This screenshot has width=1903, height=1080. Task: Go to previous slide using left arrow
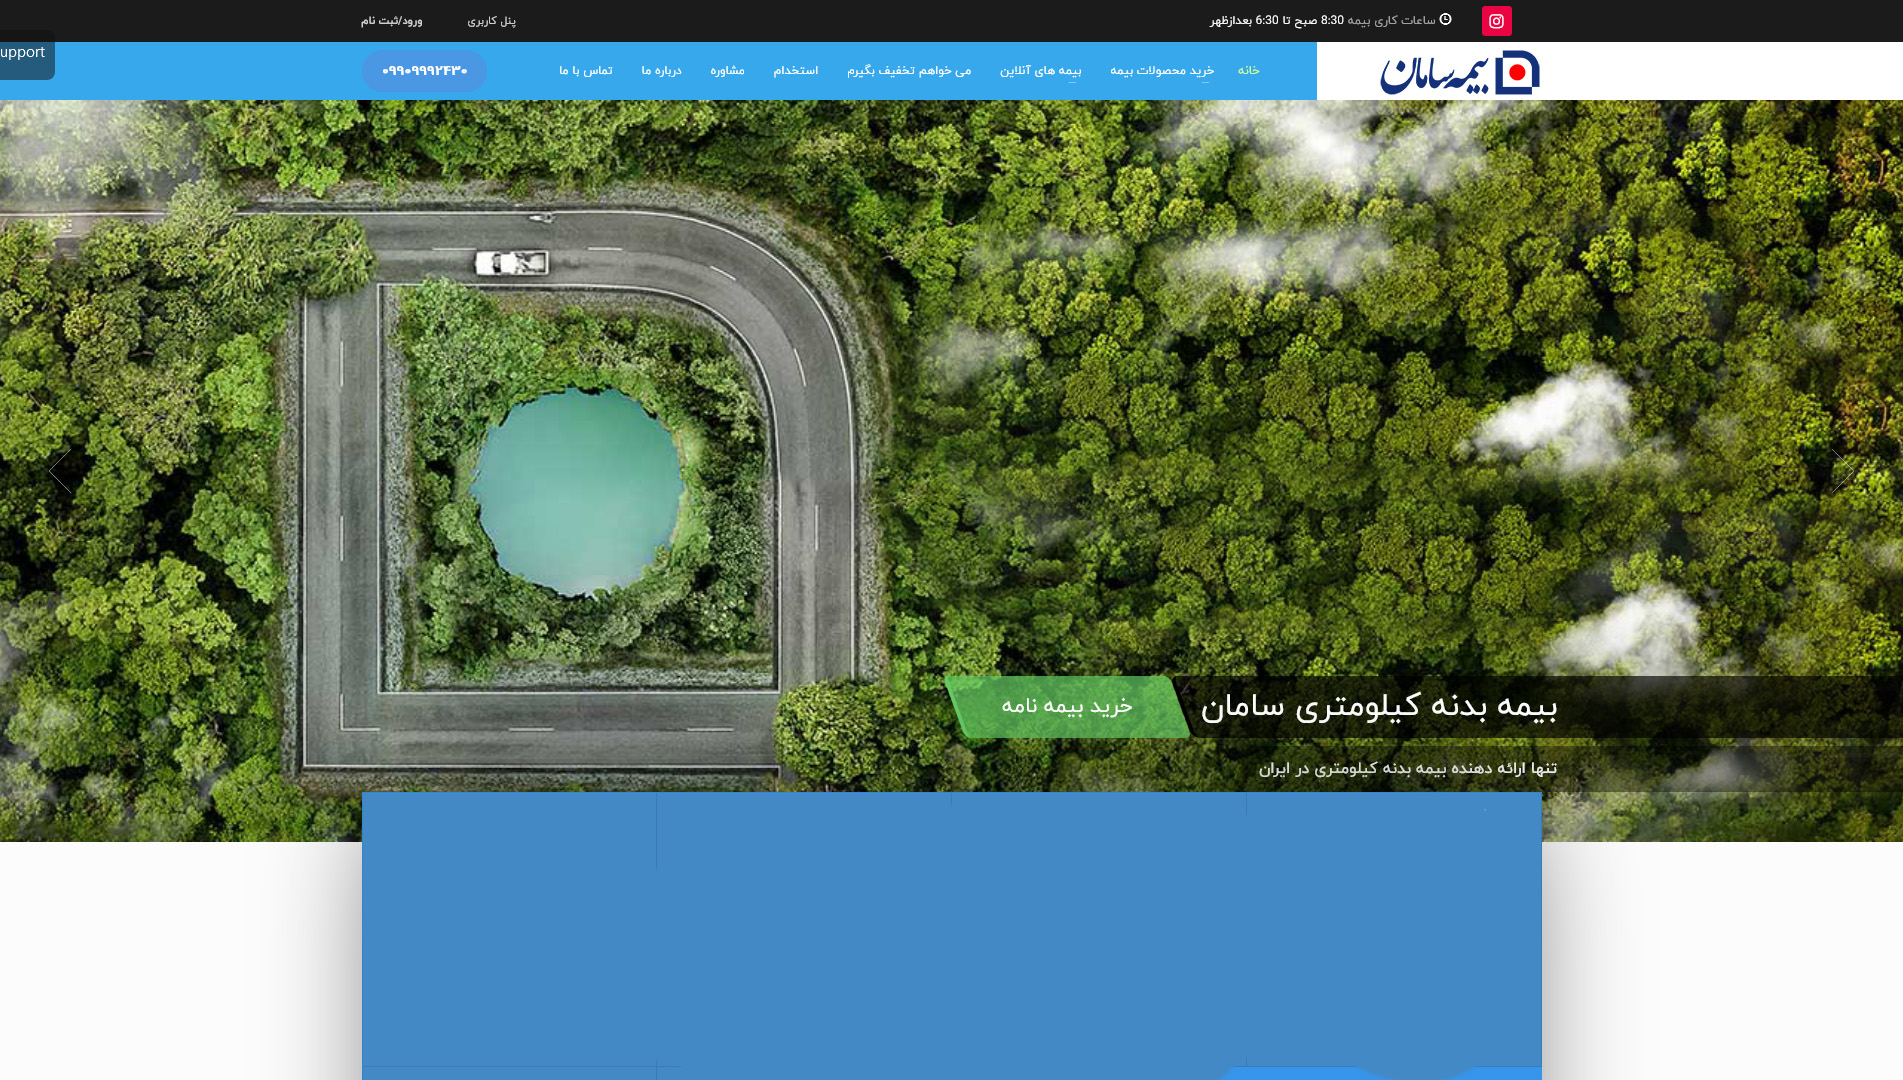[x=60, y=470]
